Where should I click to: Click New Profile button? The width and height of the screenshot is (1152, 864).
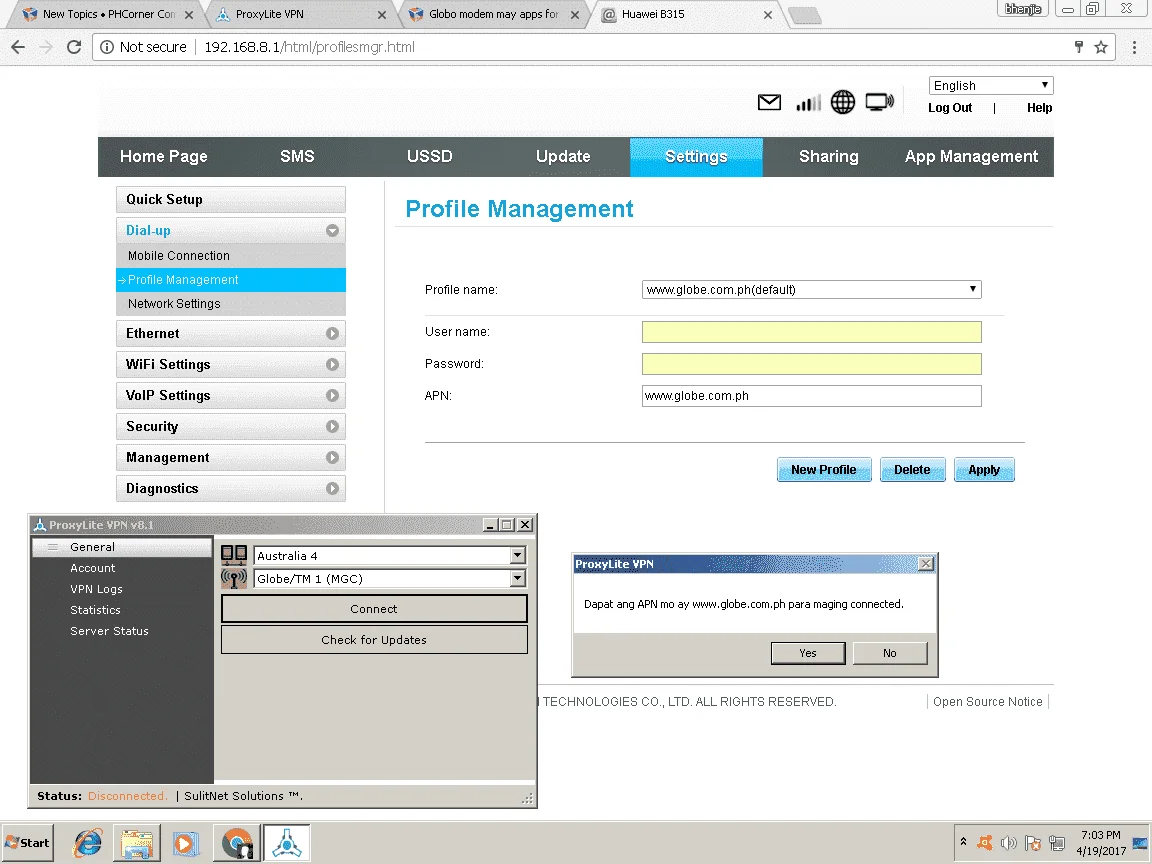pos(824,469)
